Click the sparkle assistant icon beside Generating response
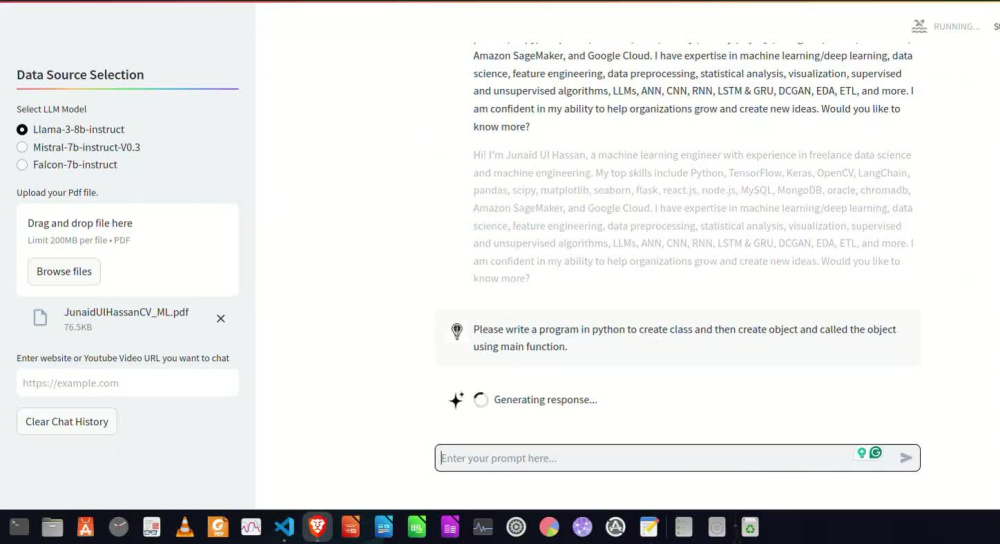 pyautogui.click(x=456, y=400)
